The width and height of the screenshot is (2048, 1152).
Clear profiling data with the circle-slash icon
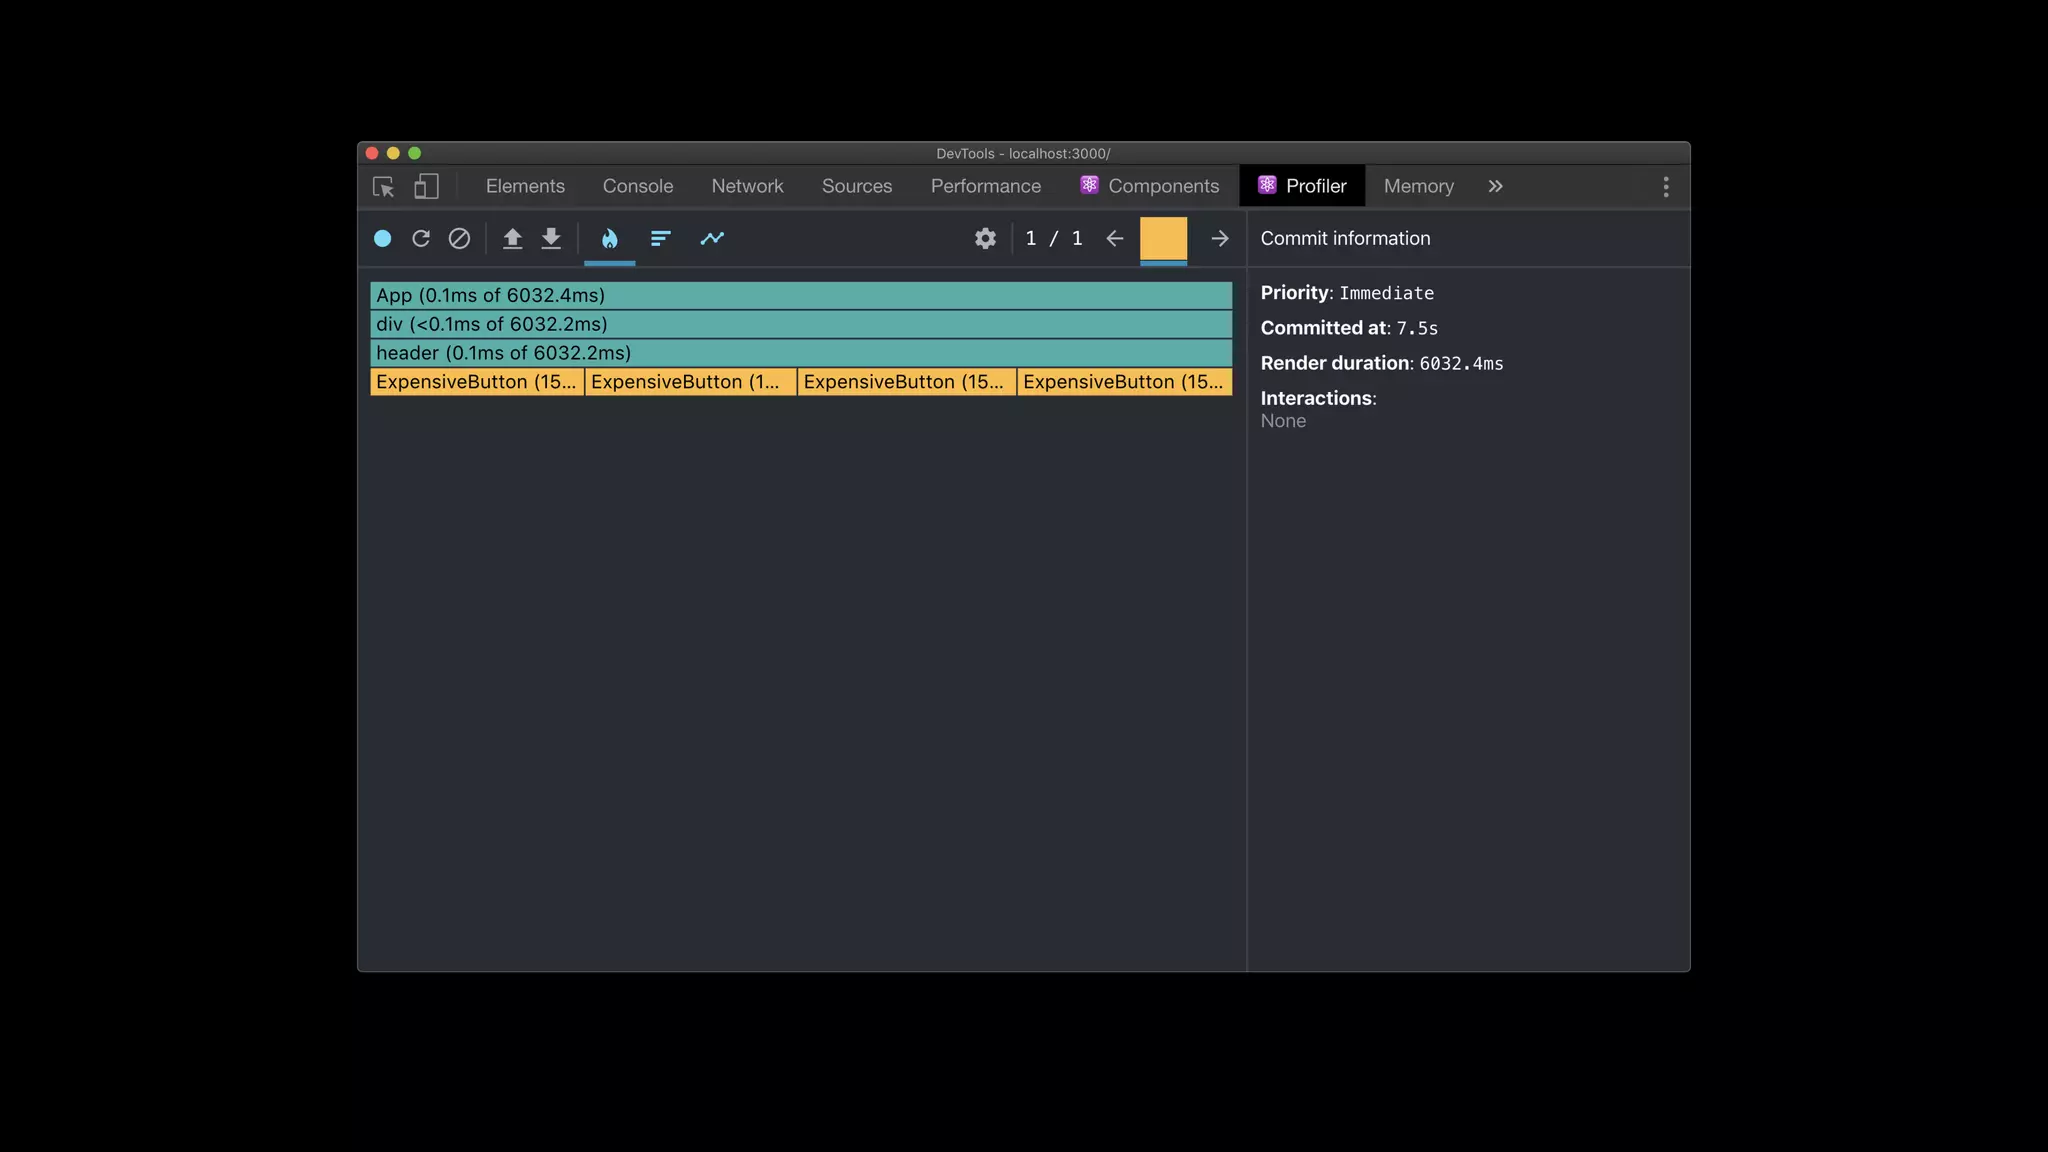coord(459,238)
